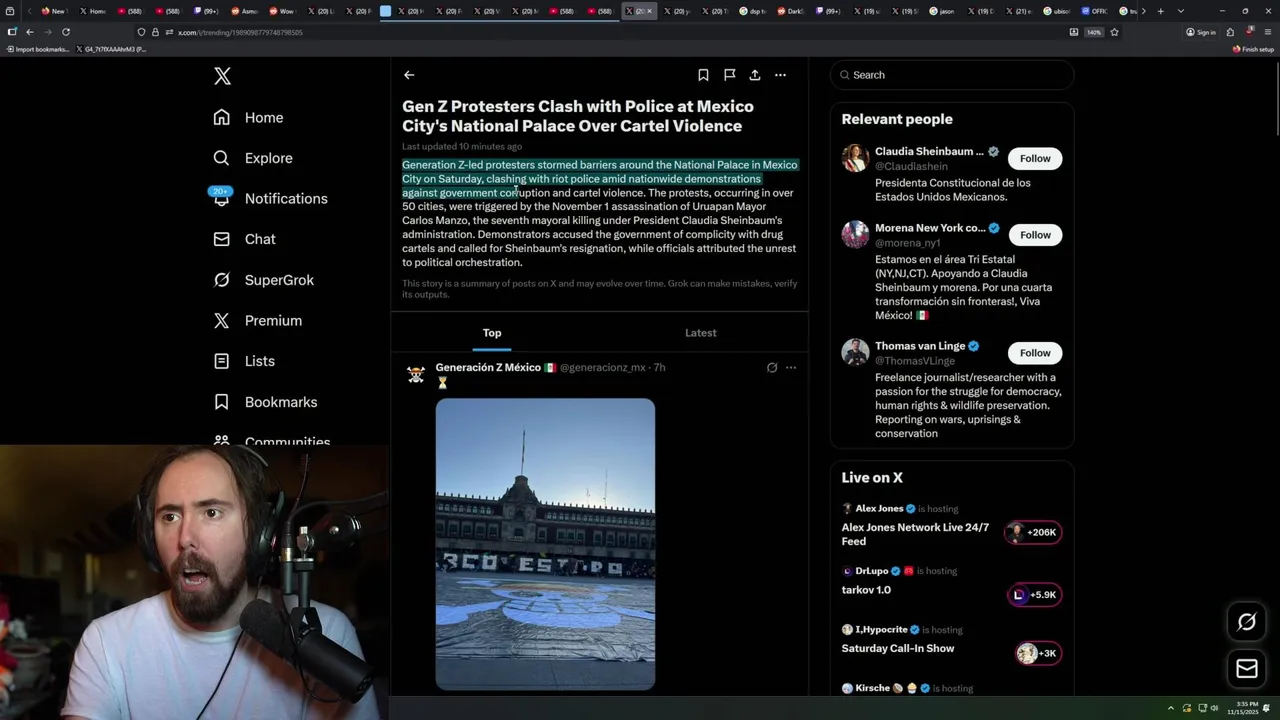This screenshot has width=1280, height=720.
Task: Click the Extensions icon in toolbar
Action: click(x=1230, y=32)
